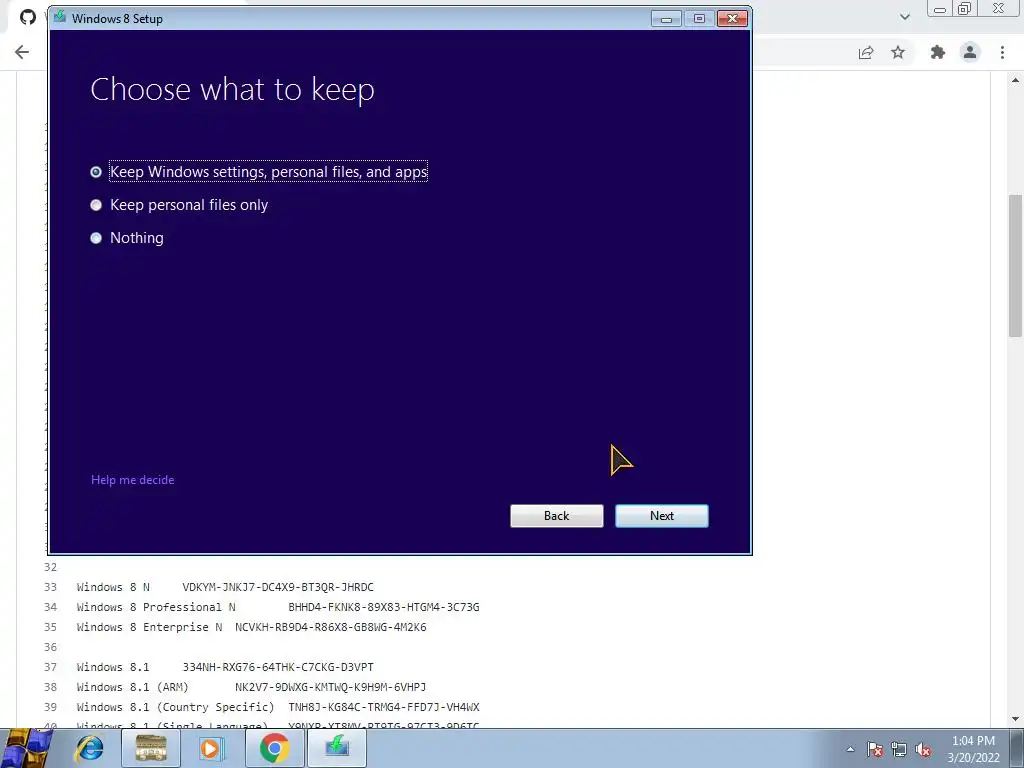The width and height of the screenshot is (1024, 768).
Task: Click key 334NH-RXG76-64THK-C7CKG-D3VPT text
Action: click(x=278, y=667)
